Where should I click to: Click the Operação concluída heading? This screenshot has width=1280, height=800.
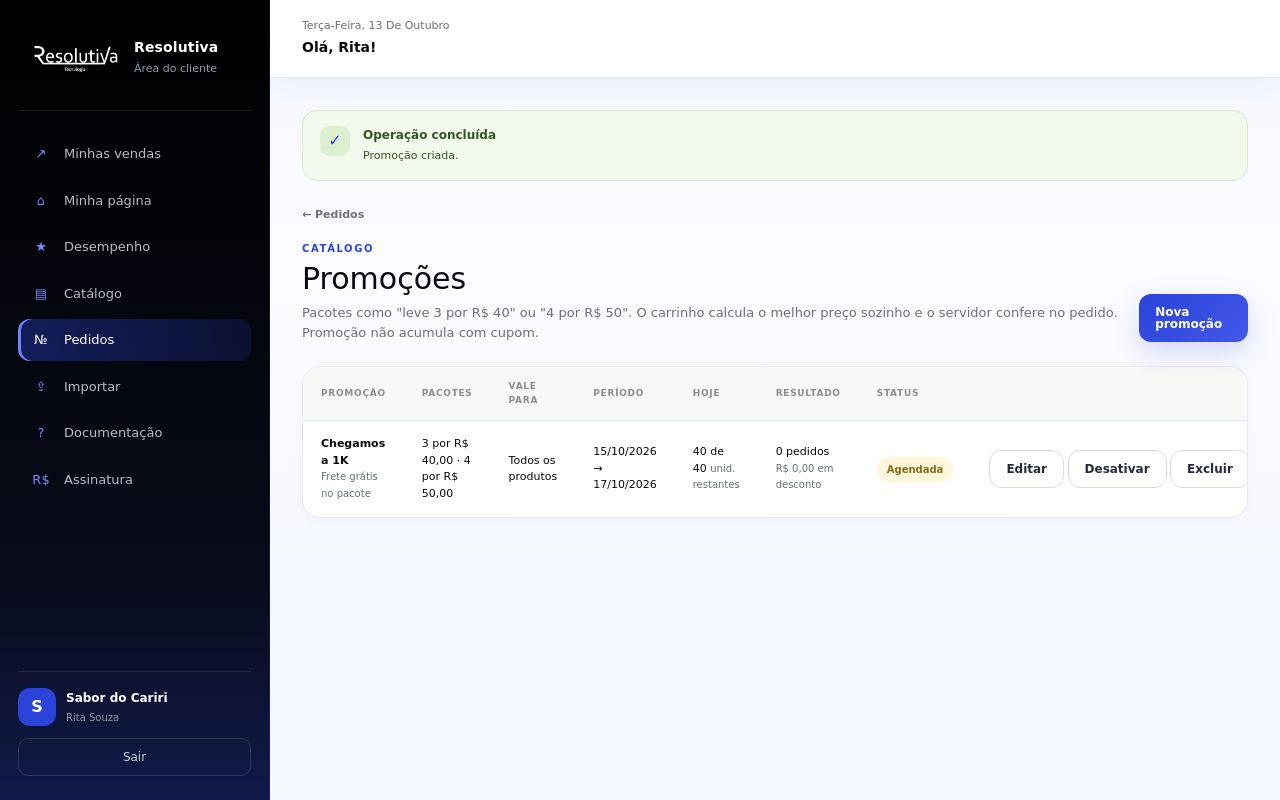tap(429, 135)
